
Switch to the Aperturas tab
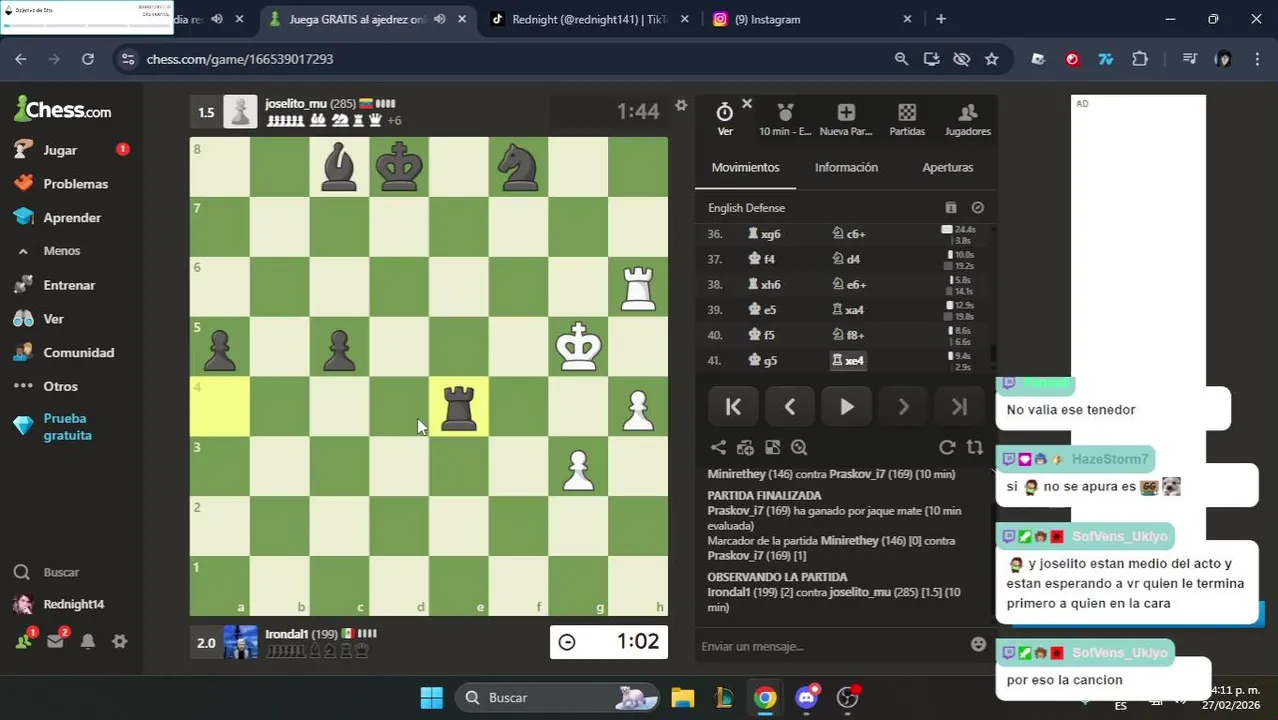click(x=947, y=168)
